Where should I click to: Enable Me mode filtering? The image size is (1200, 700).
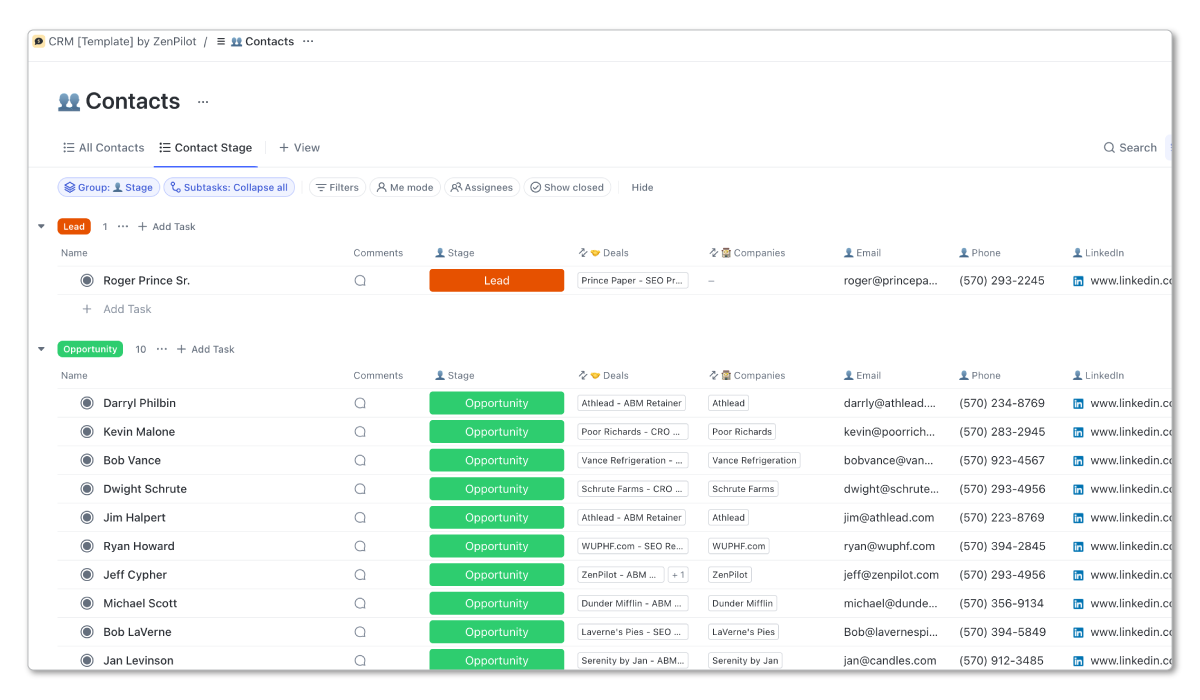[x=405, y=187]
